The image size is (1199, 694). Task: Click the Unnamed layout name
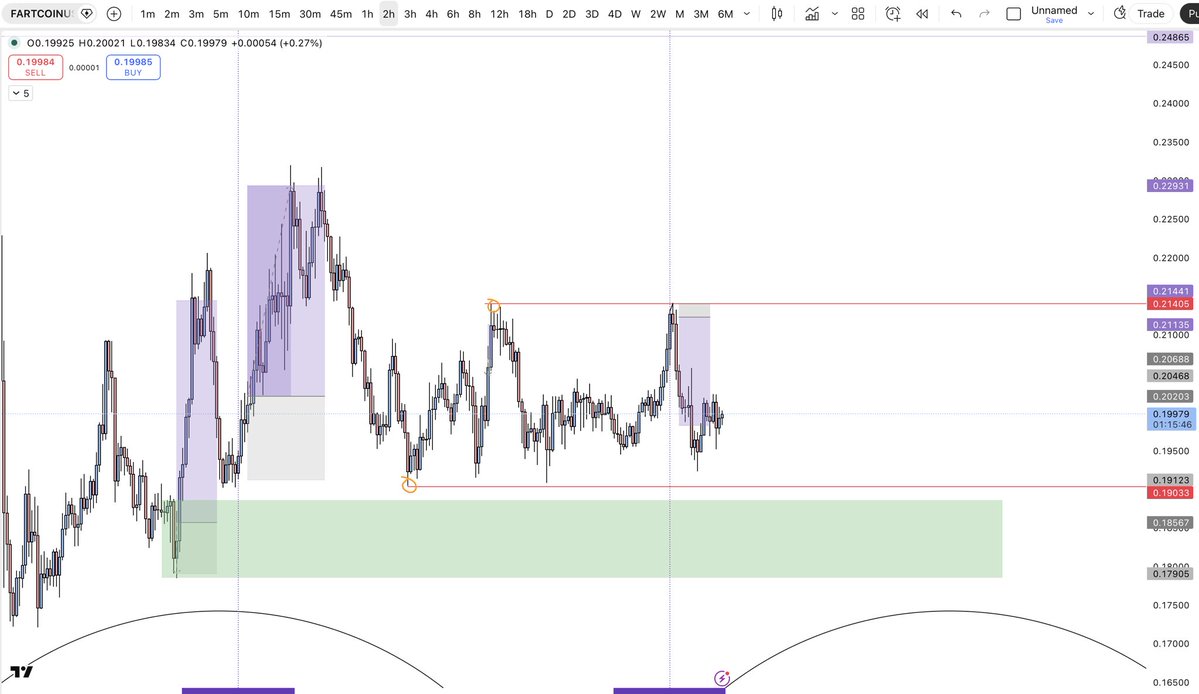coord(1054,10)
